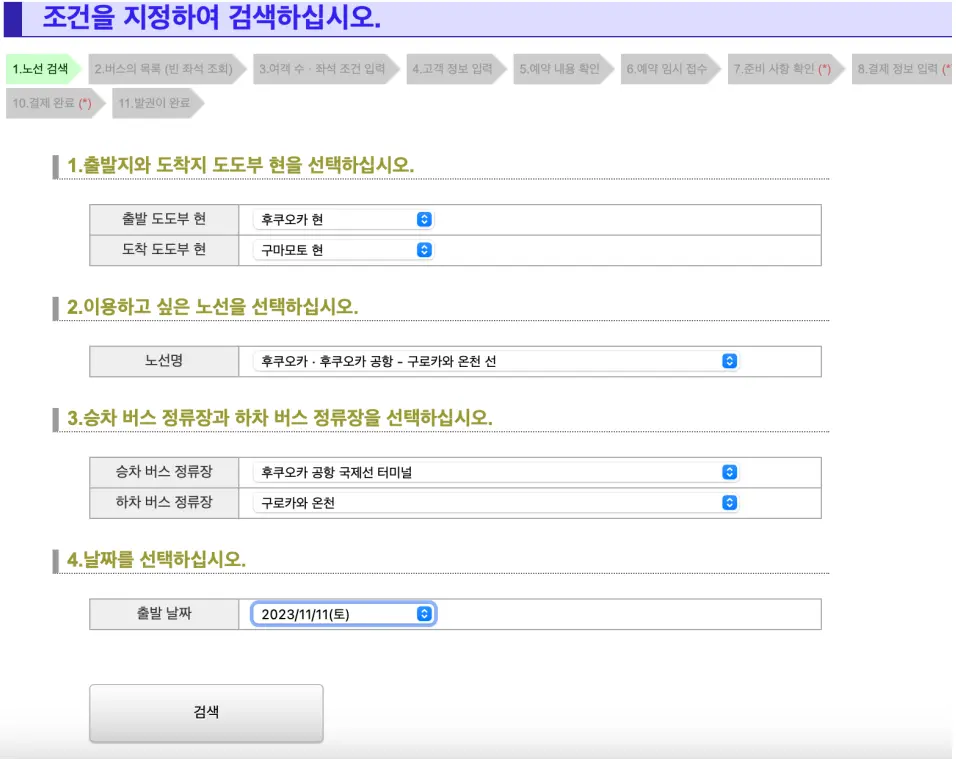The width and height of the screenshot is (956, 760).
Task: Click the stepper arrows on the date selector
Action: (x=423, y=613)
